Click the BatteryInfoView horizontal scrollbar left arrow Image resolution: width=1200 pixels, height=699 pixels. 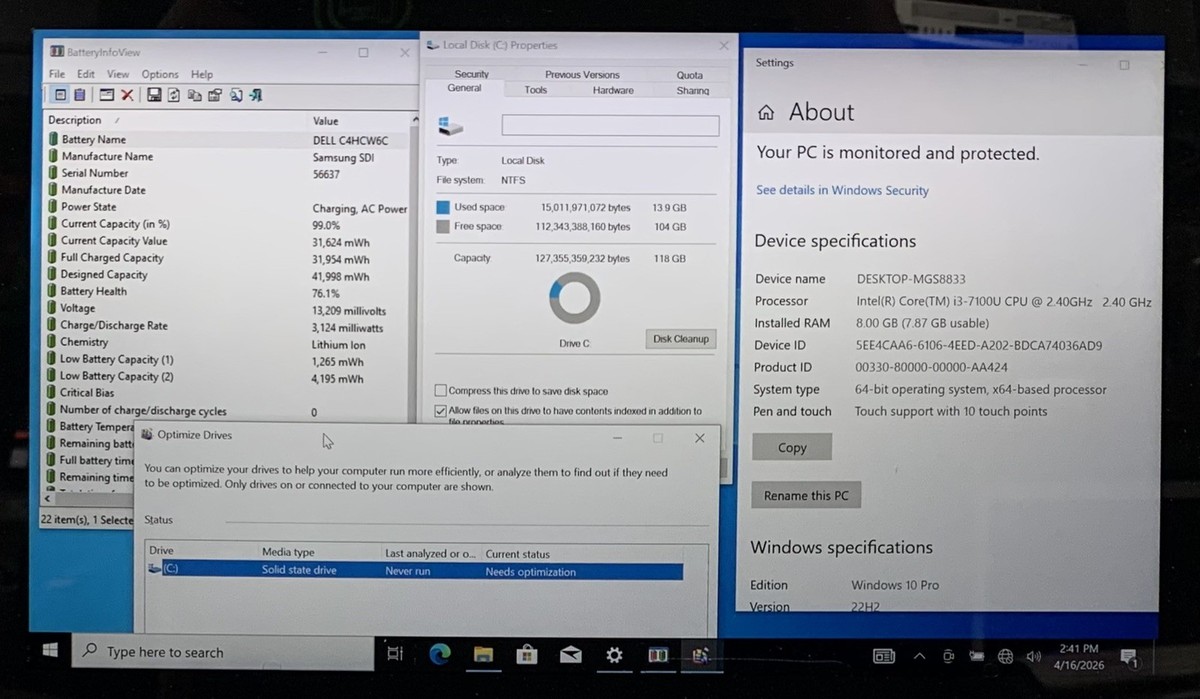coord(49,499)
